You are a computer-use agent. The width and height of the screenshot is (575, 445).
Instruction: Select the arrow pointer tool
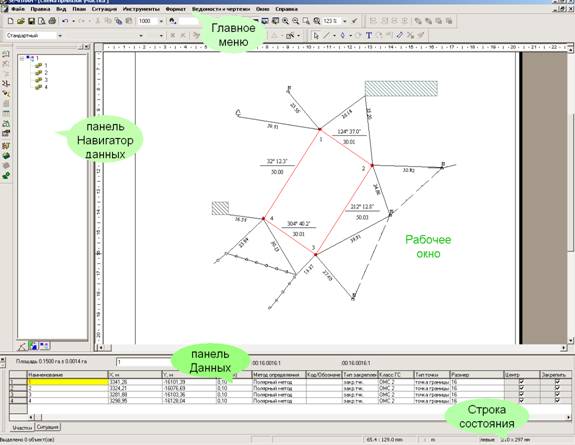pos(316,36)
